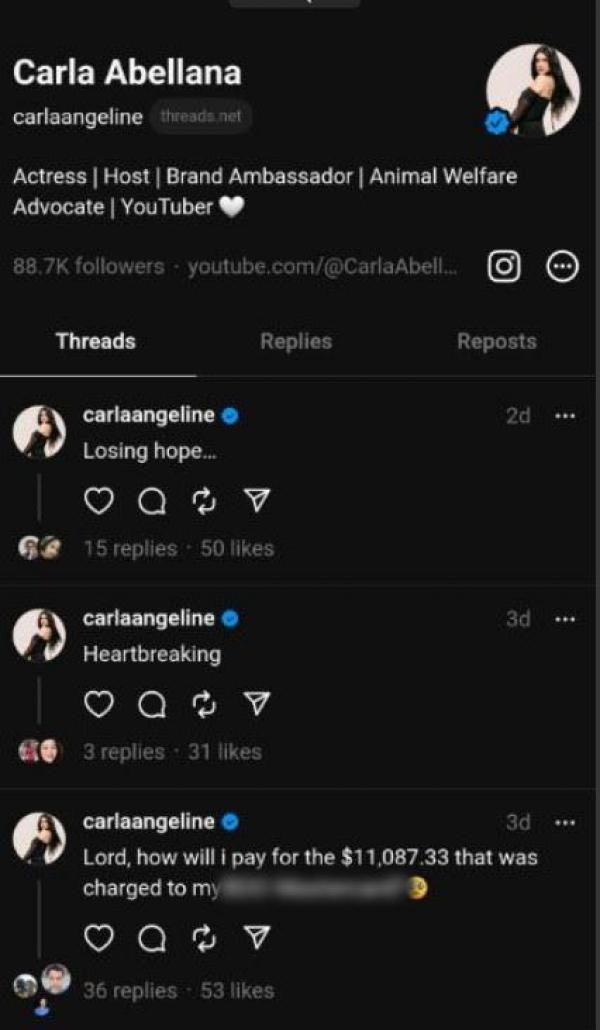Image resolution: width=600 pixels, height=1030 pixels.
Task: Open the youtube.com/@CarlaAbell... link
Action: pyautogui.click(x=323, y=267)
